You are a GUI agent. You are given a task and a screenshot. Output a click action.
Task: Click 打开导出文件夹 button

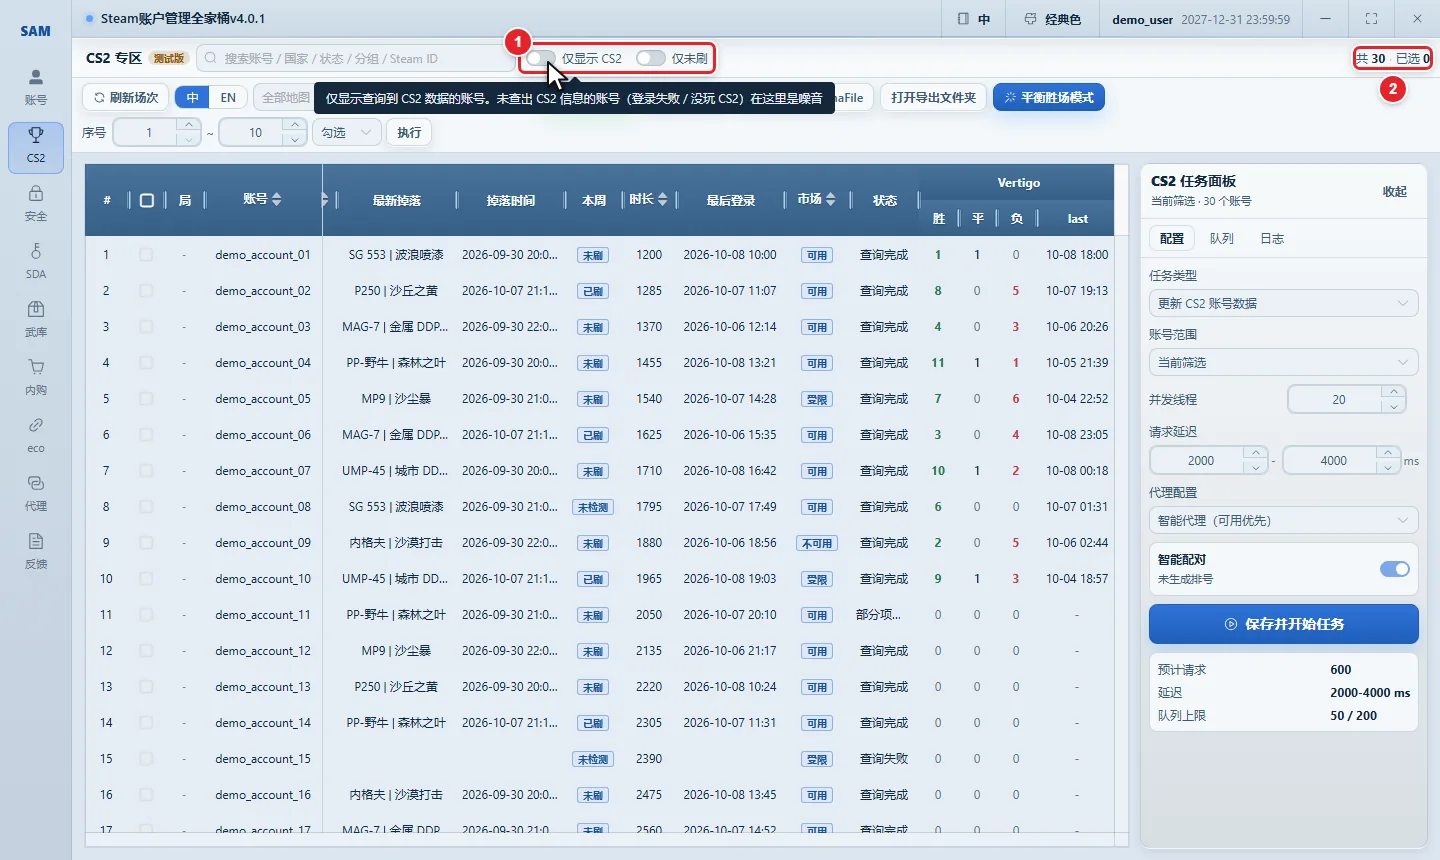click(x=933, y=98)
